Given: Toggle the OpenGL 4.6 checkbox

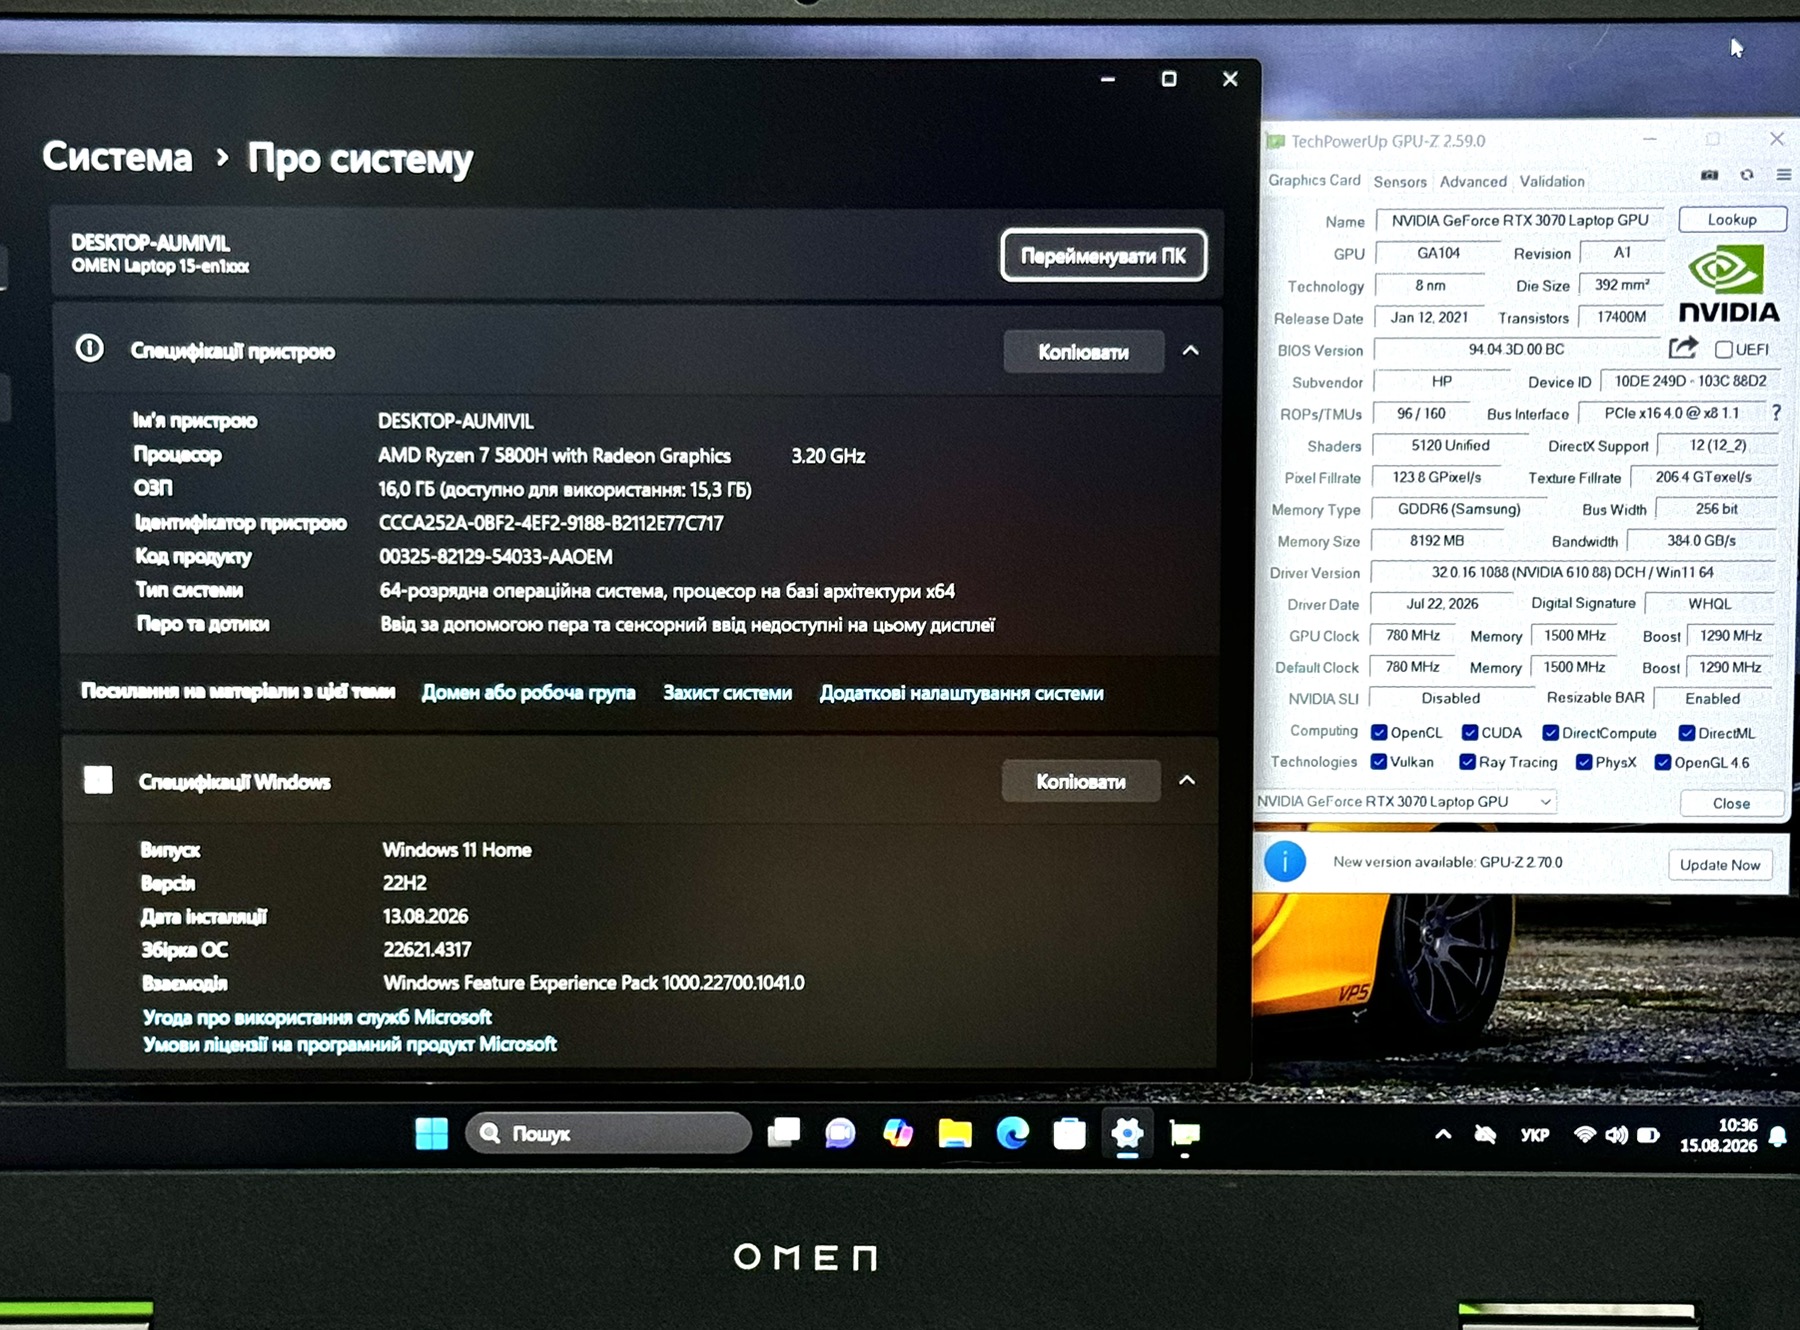Looking at the screenshot, I should pos(1663,762).
